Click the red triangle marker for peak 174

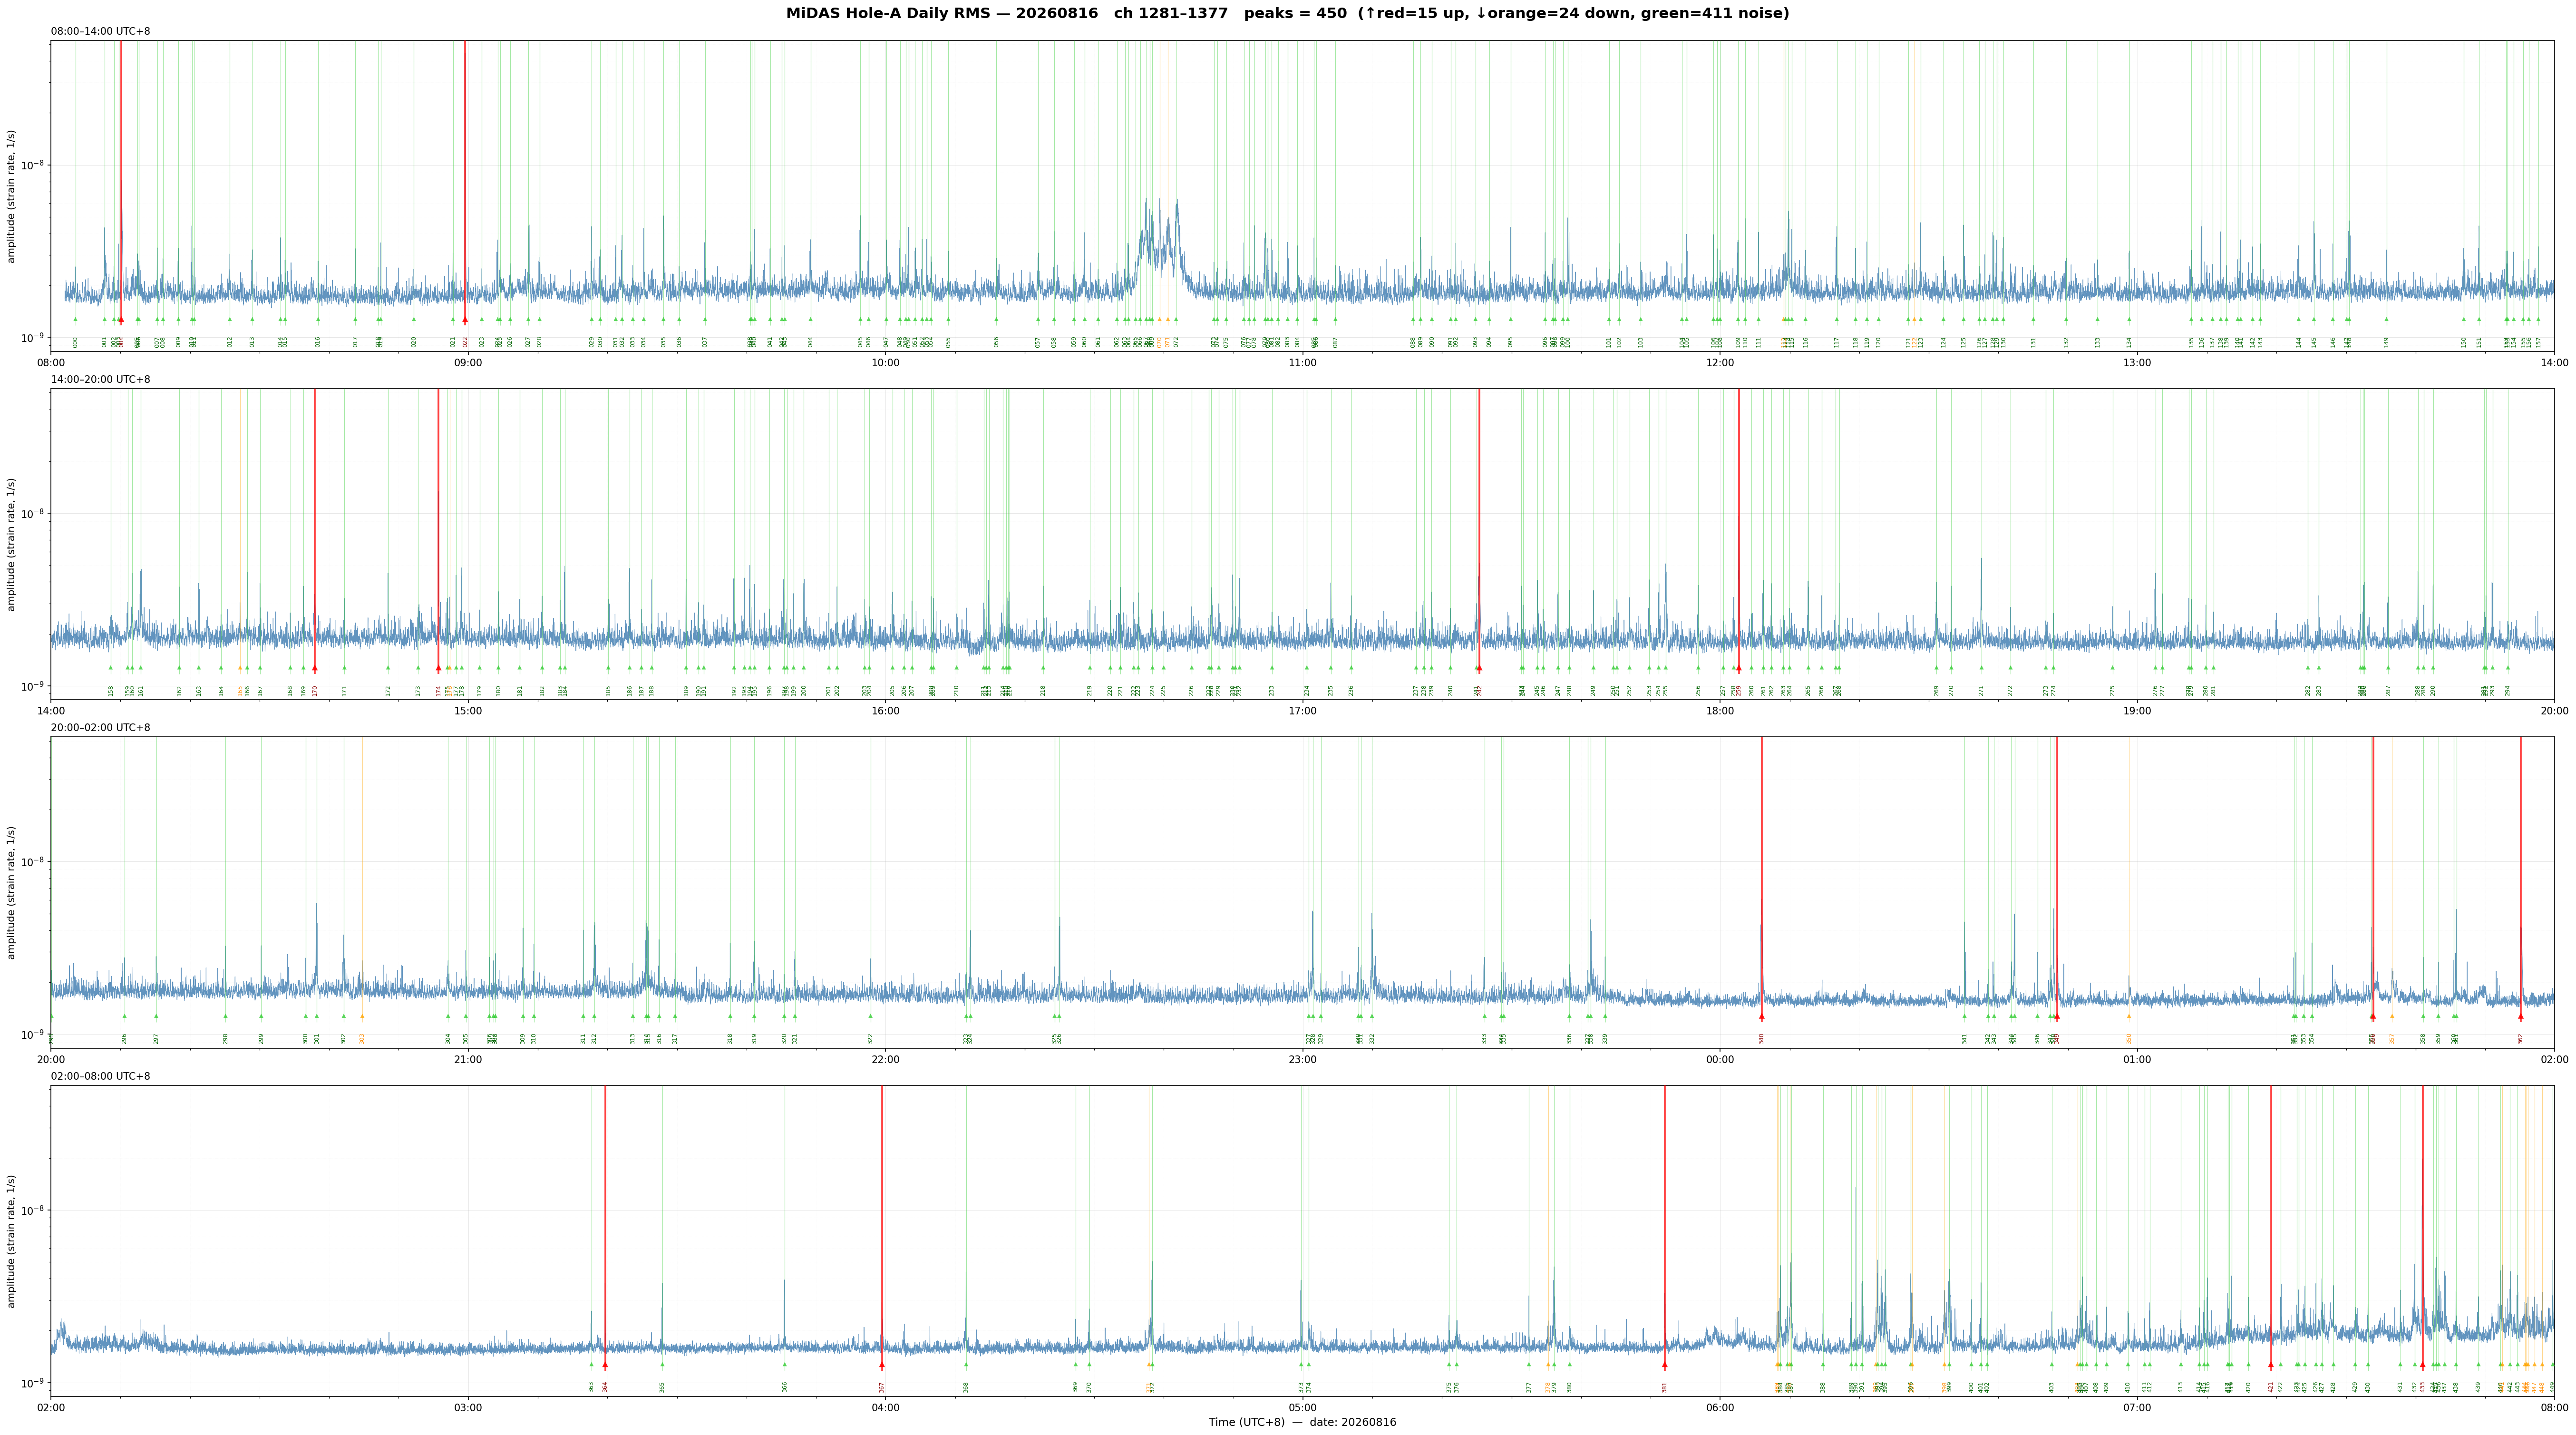pos(438,668)
